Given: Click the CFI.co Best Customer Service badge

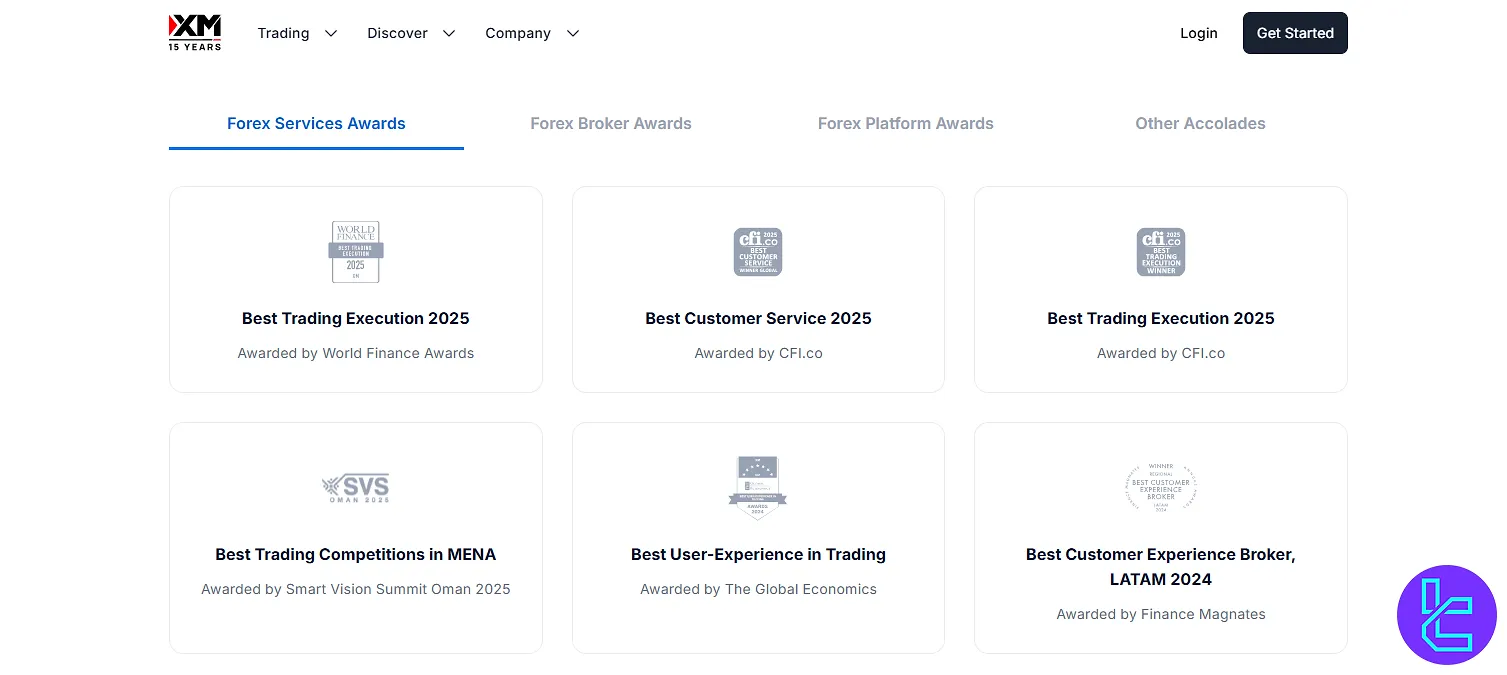Looking at the screenshot, I should pos(758,252).
